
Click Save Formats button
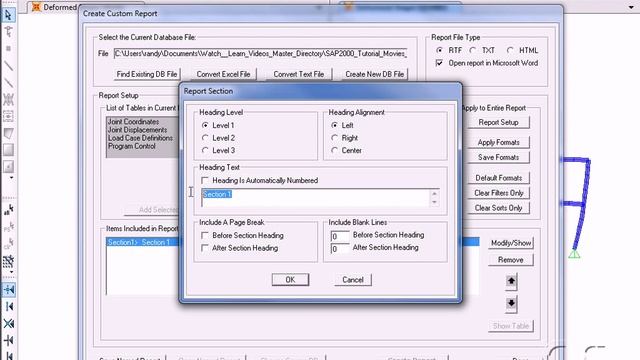click(498, 157)
